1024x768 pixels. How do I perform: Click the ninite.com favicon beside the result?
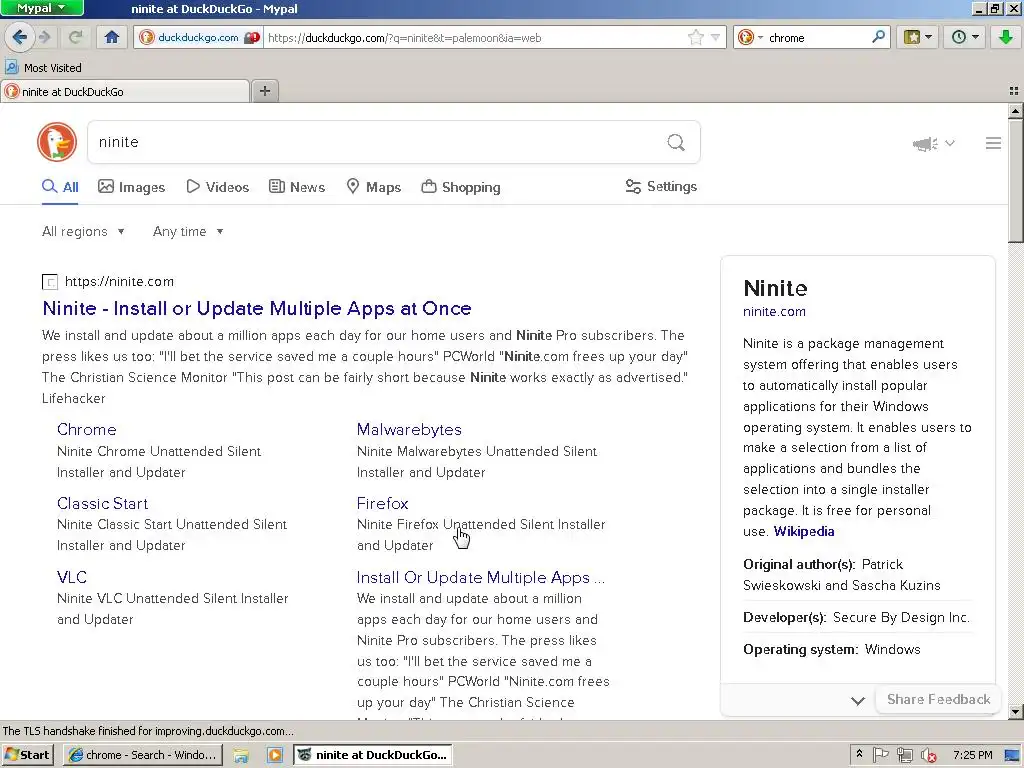click(x=50, y=281)
